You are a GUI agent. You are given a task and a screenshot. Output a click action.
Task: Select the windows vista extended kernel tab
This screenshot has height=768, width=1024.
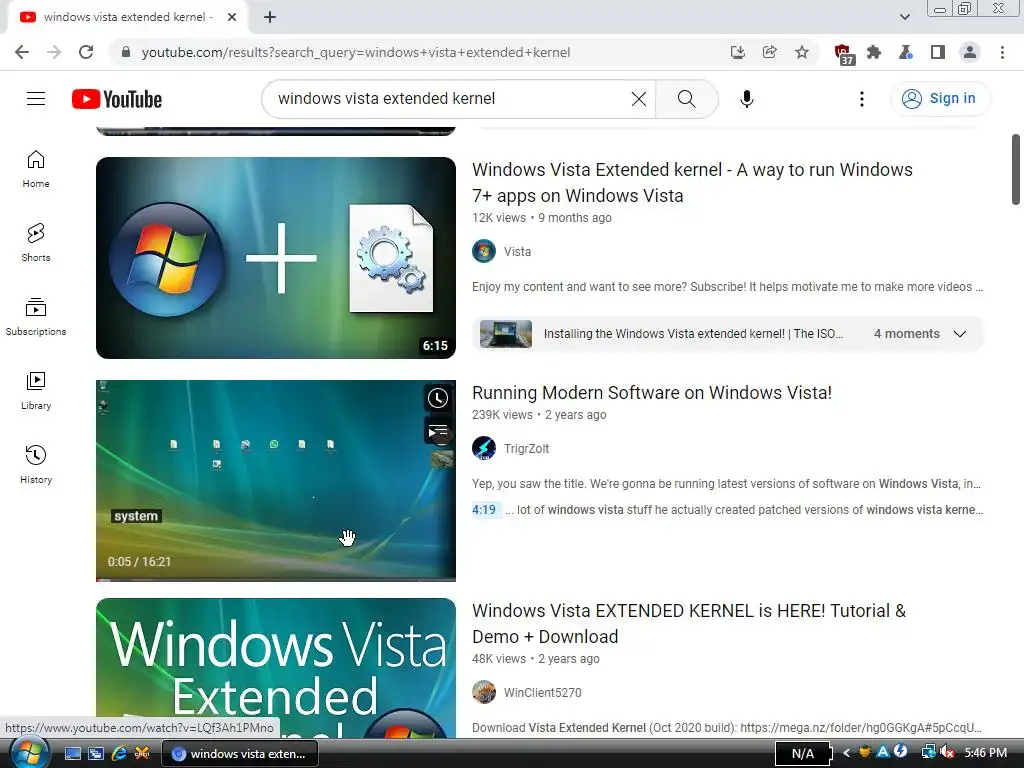coord(128,18)
